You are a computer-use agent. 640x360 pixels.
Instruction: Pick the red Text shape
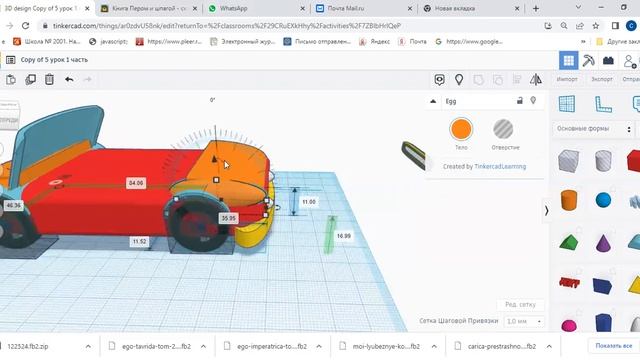[x=569, y=282]
